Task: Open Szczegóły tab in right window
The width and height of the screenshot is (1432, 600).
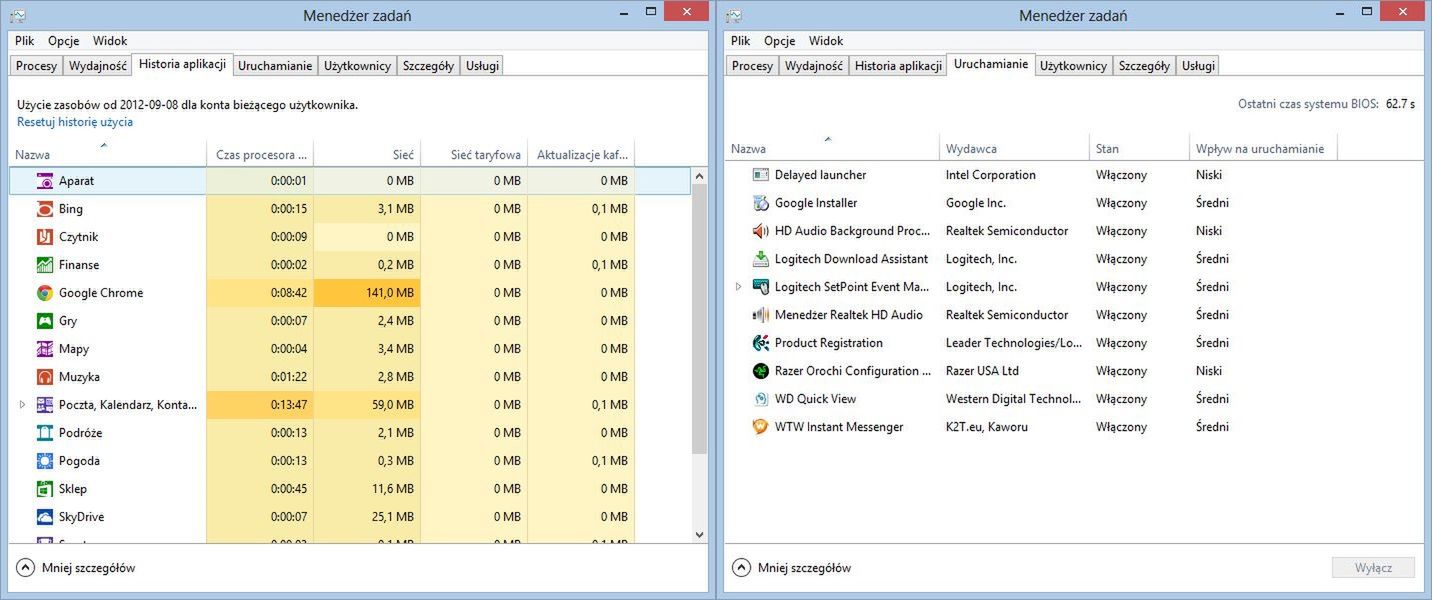Action: (1144, 66)
